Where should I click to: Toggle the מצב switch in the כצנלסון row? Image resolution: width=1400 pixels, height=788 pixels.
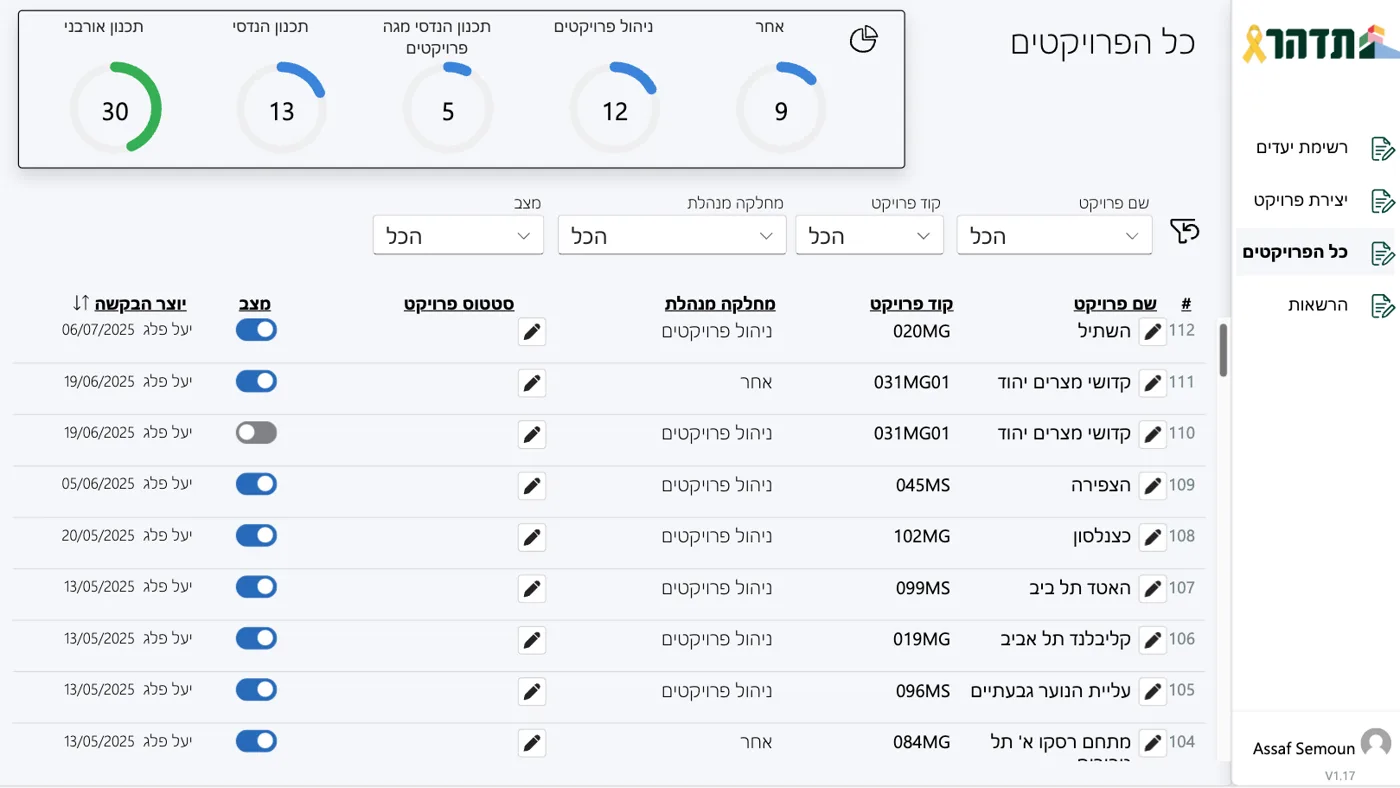point(256,535)
